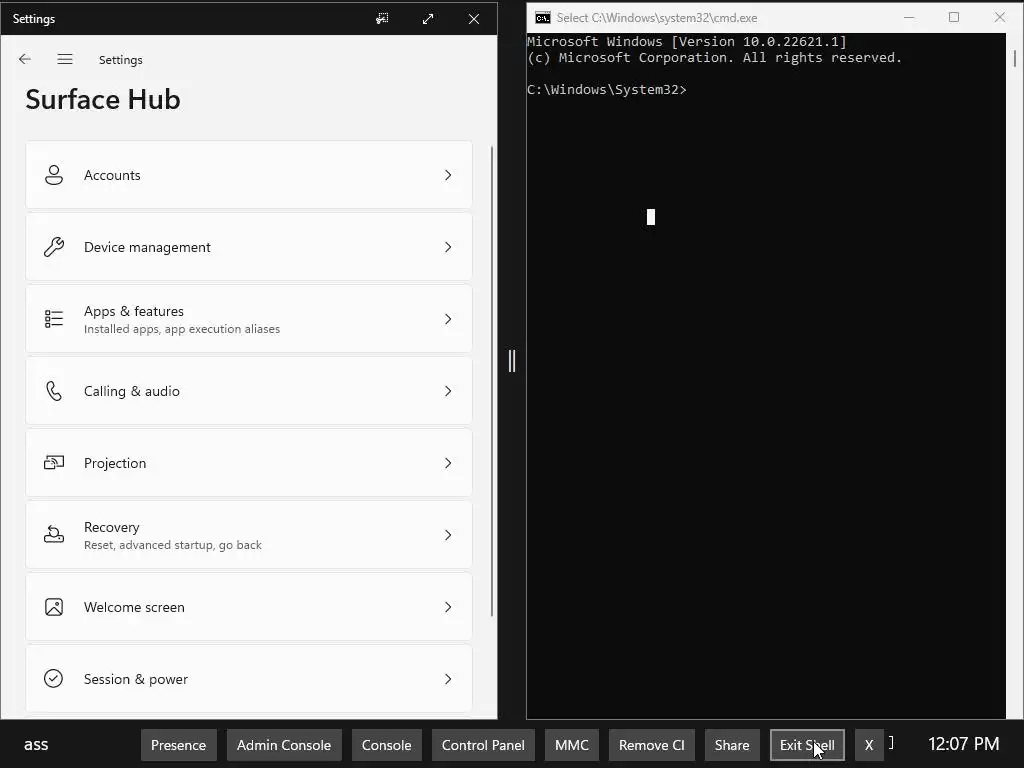Close the cmd.exe window
Image resolution: width=1024 pixels, height=768 pixels.
point(1000,18)
